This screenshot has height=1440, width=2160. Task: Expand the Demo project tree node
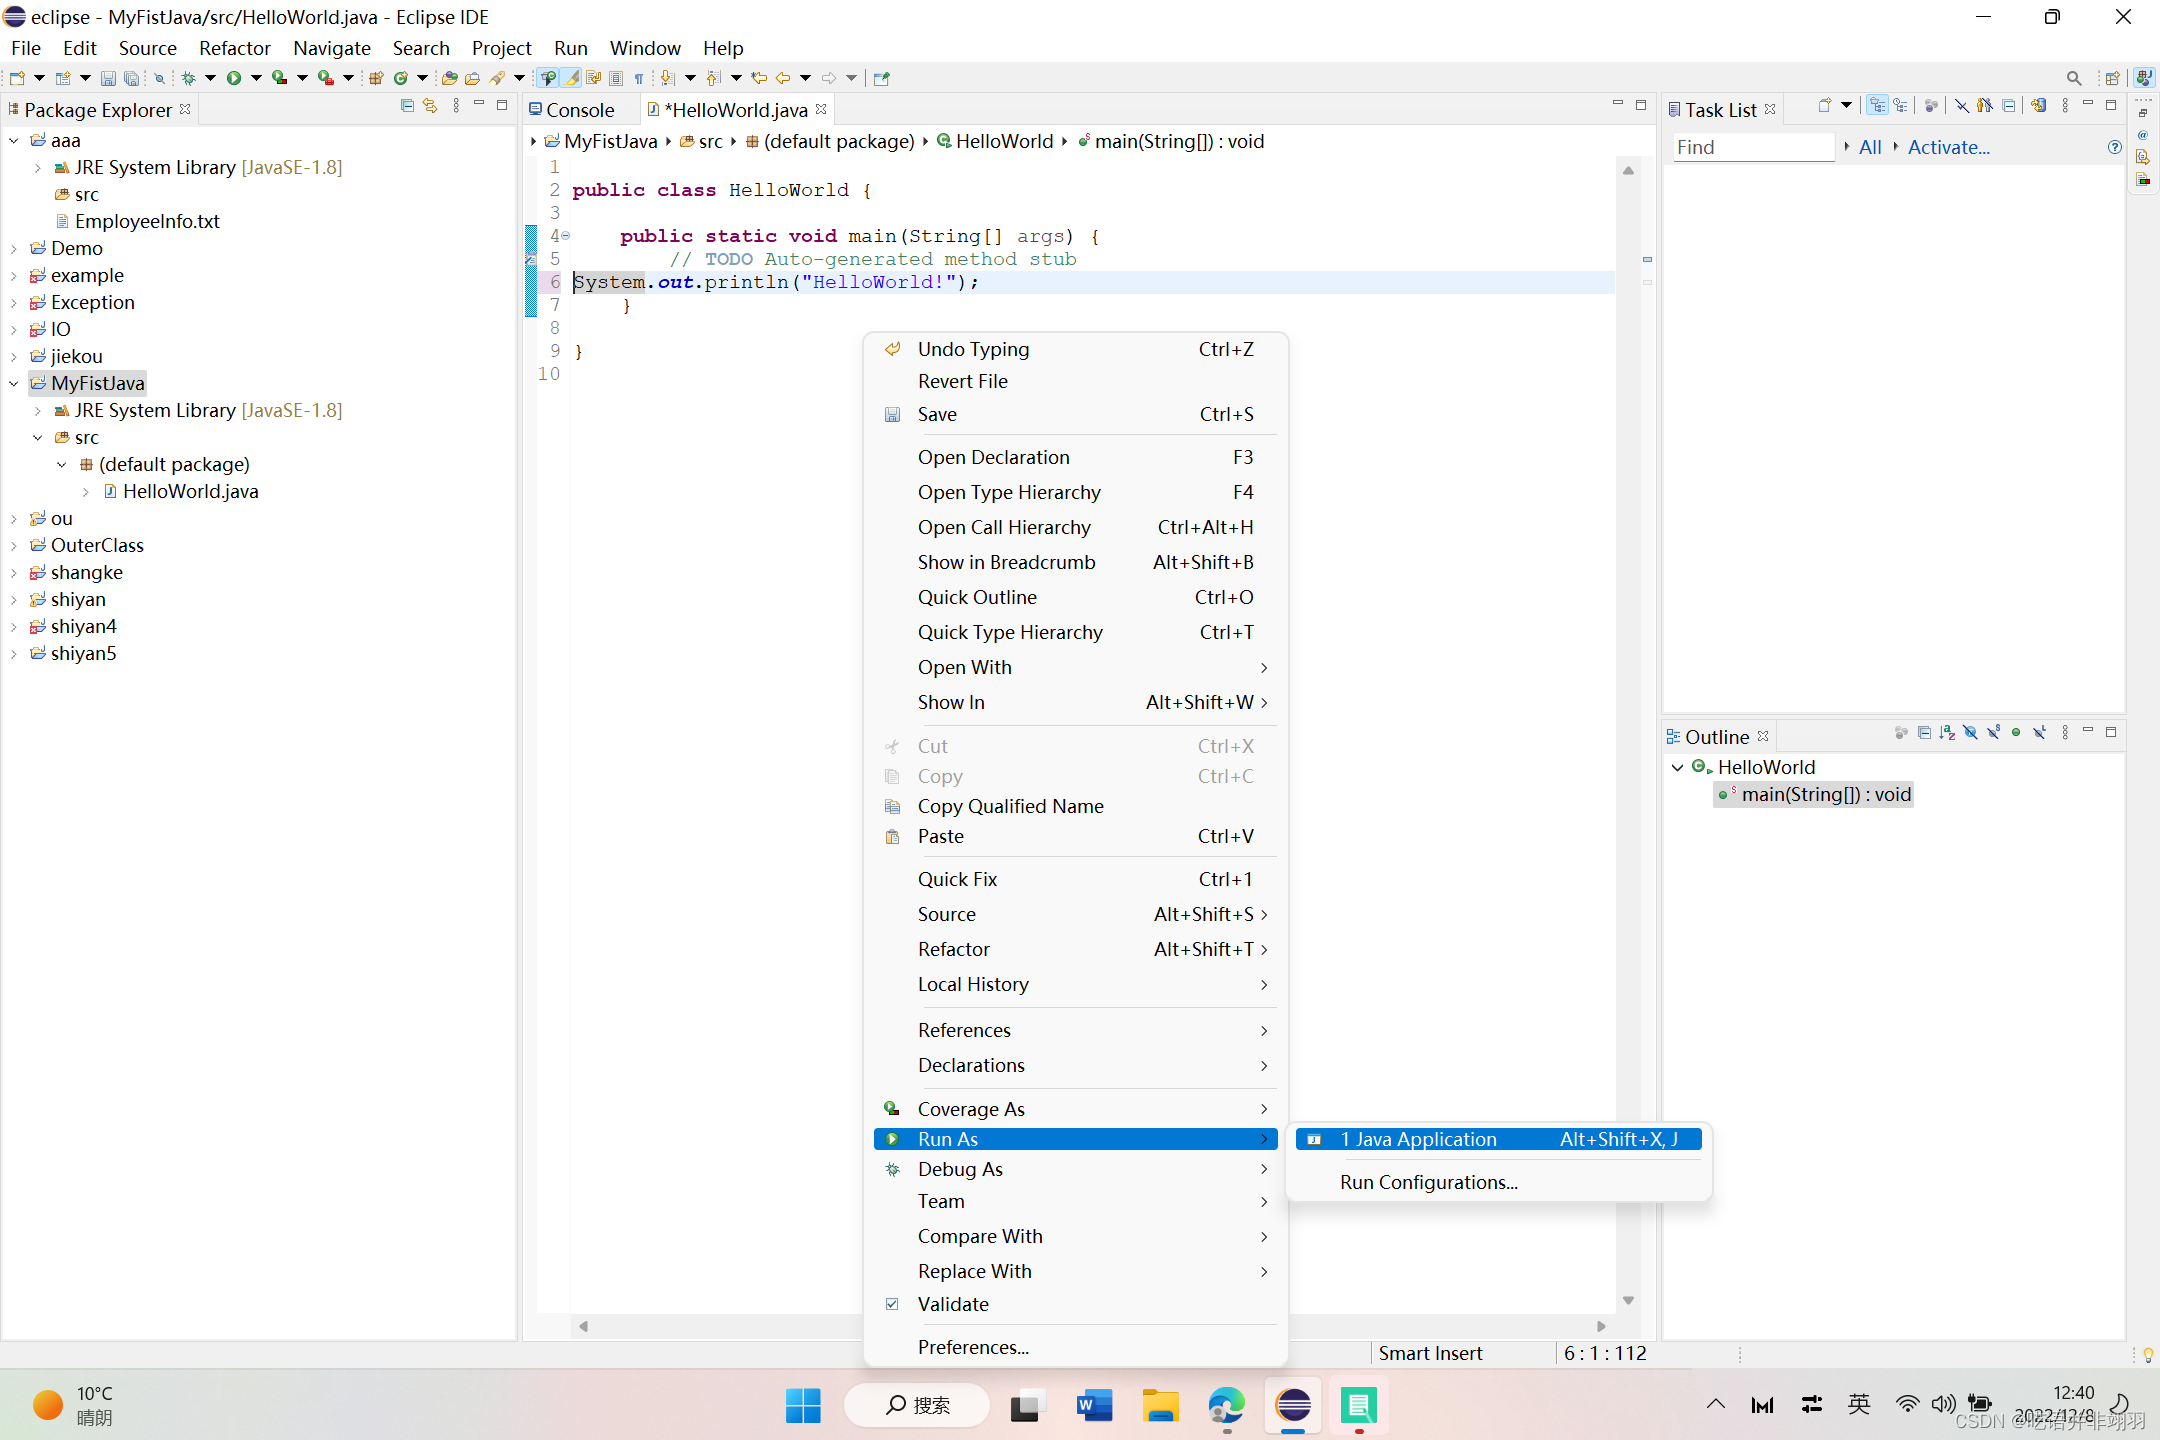[x=14, y=249]
